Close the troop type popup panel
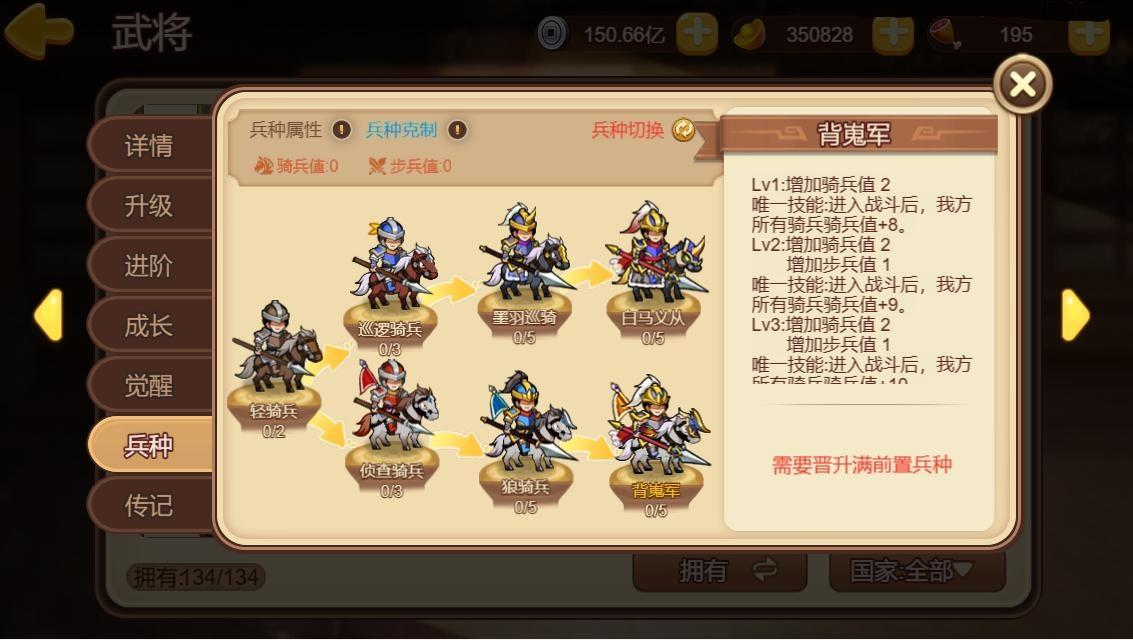 coord(1022,85)
